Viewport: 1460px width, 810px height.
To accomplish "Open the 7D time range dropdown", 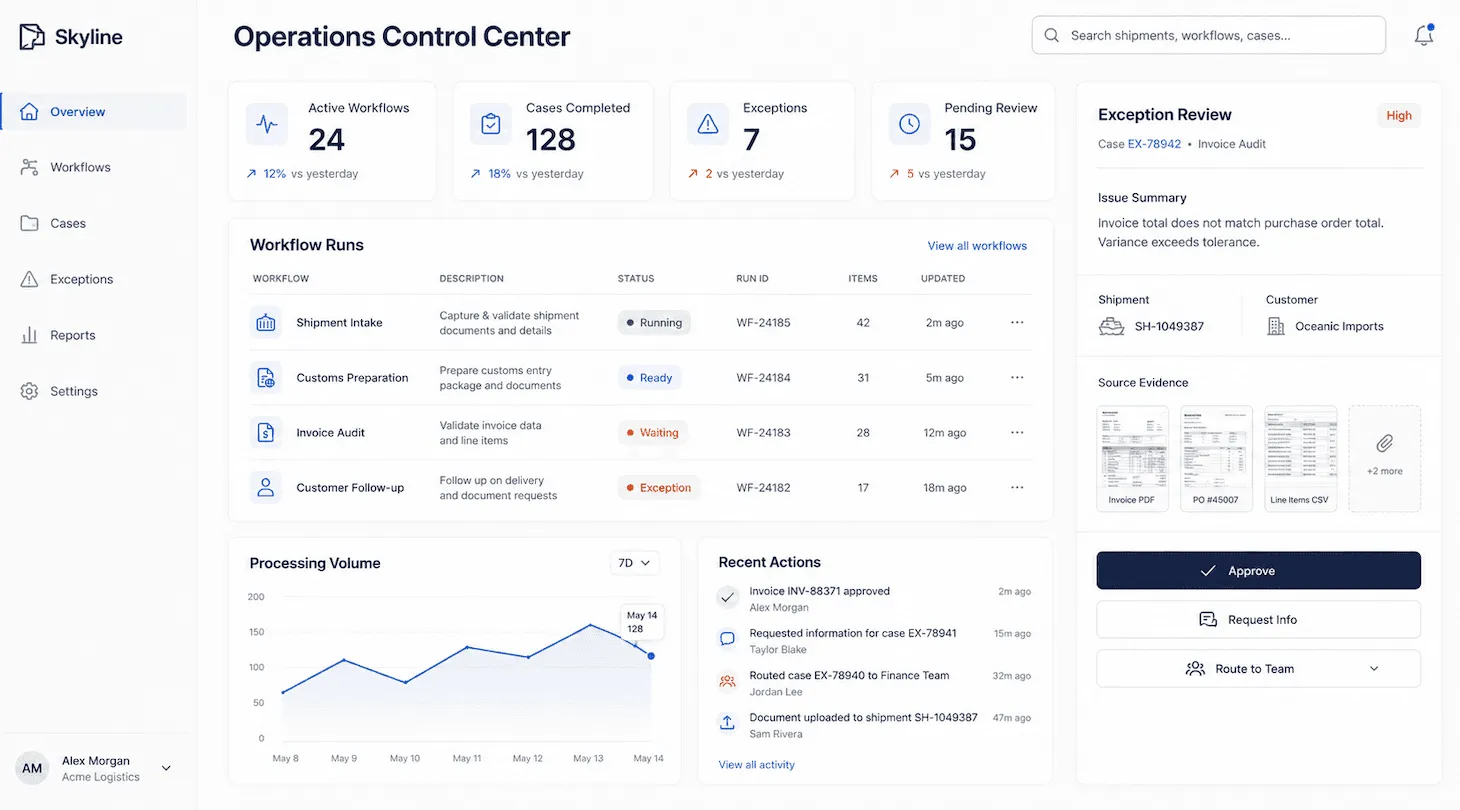I will [x=635, y=563].
